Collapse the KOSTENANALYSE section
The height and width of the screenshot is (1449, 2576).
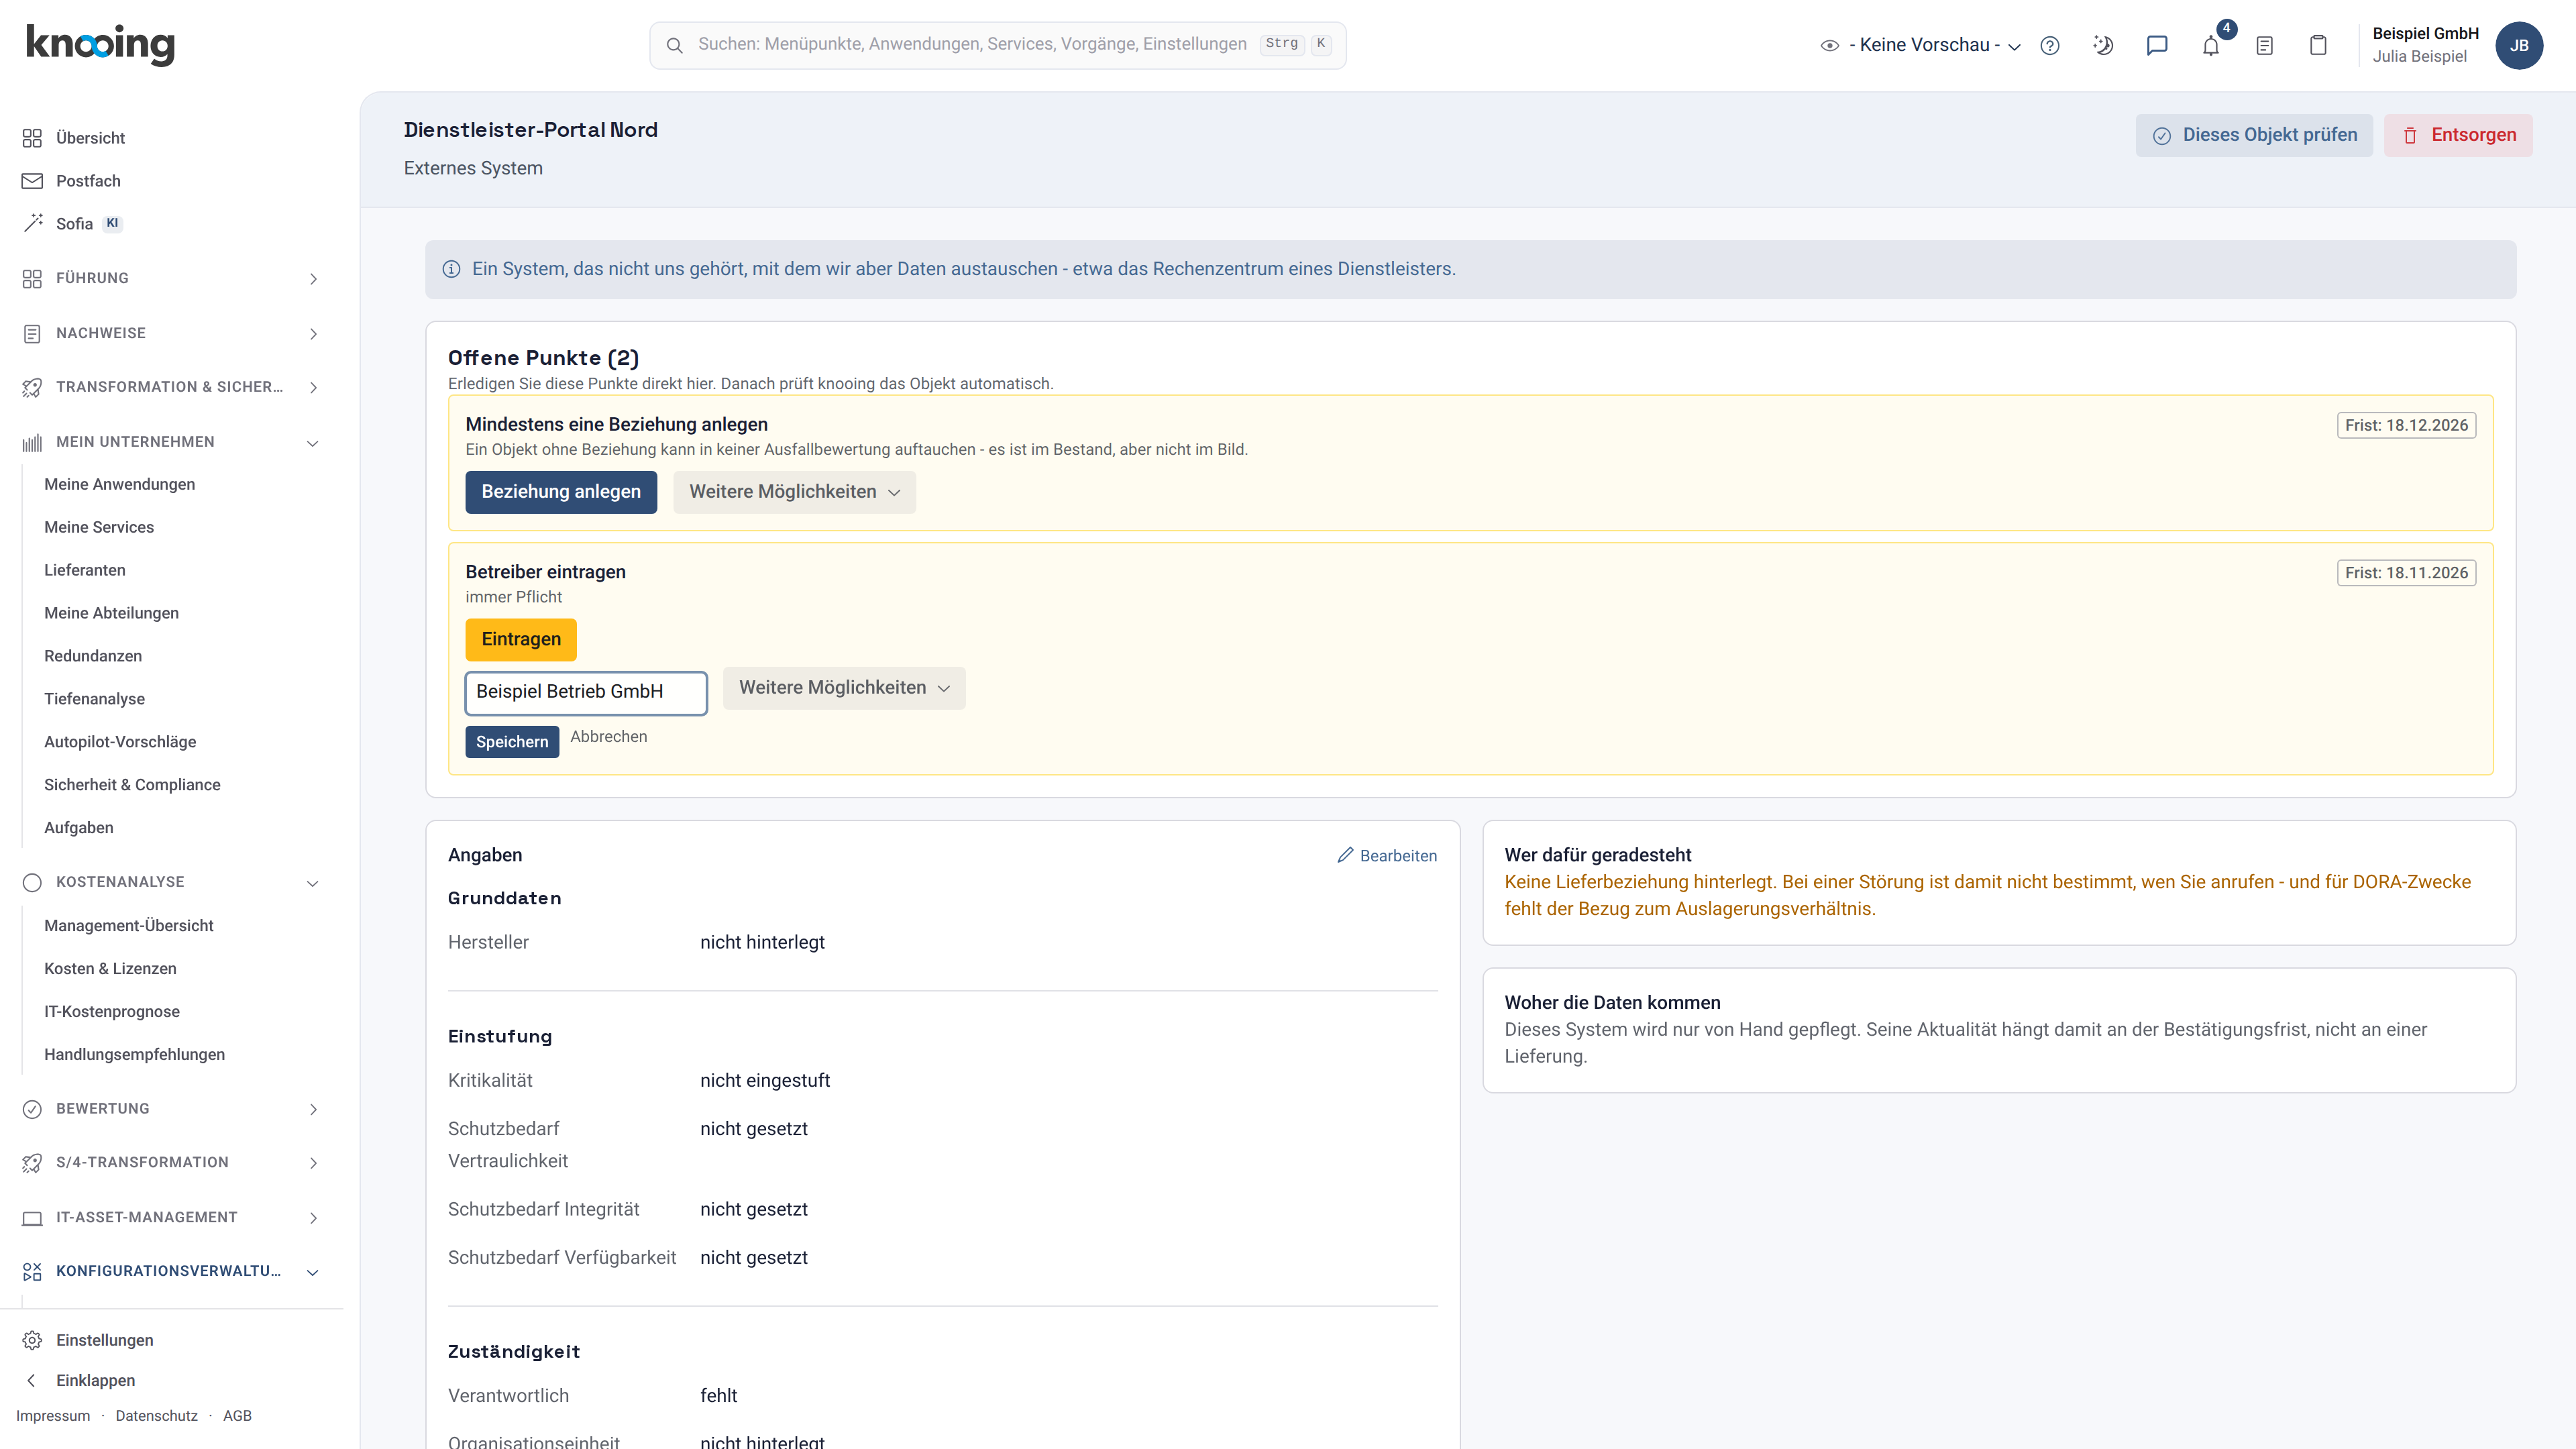click(172, 882)
